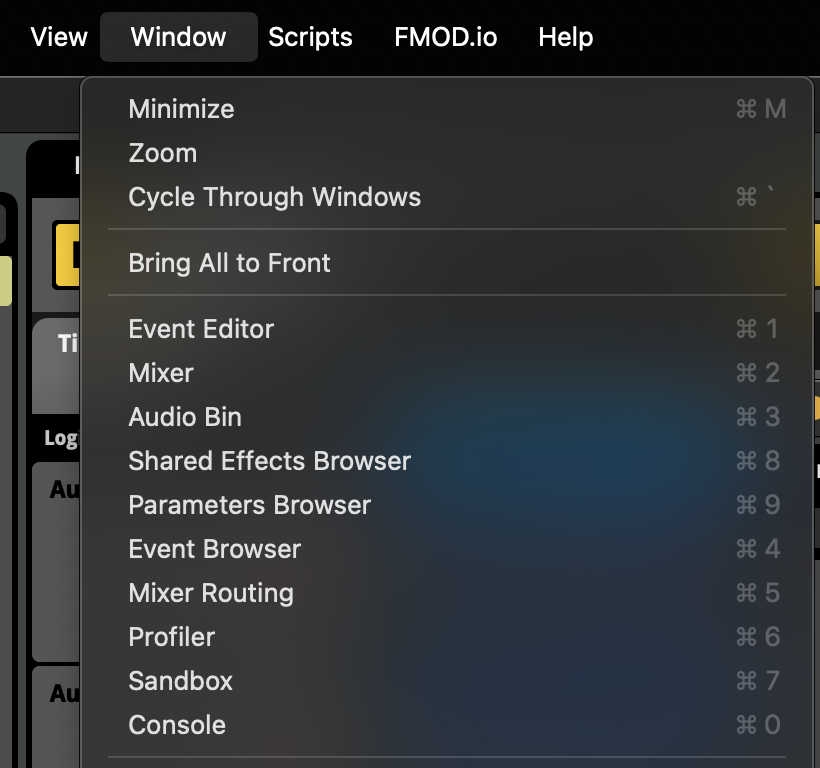Open the Help menu
This screenshot has height=768, width=820.
[x=566, y=37]
